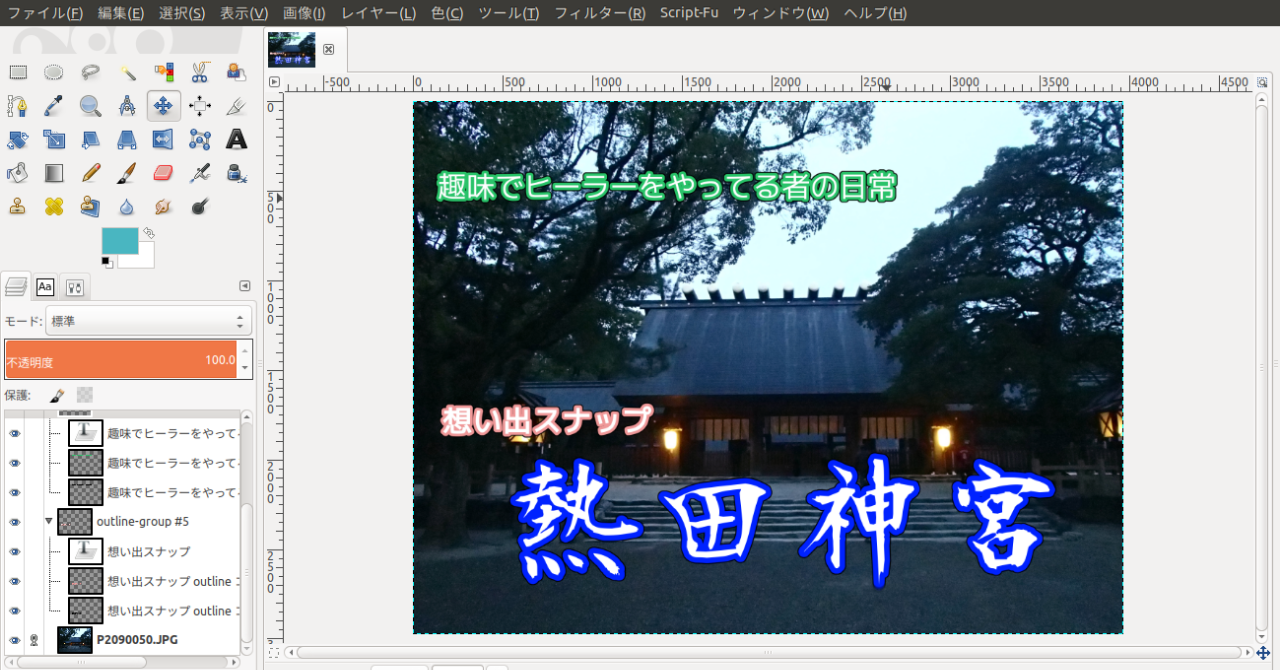Hide the P2090050.JPG layer
Viewport: 1280px width, 670px height.
15,640
